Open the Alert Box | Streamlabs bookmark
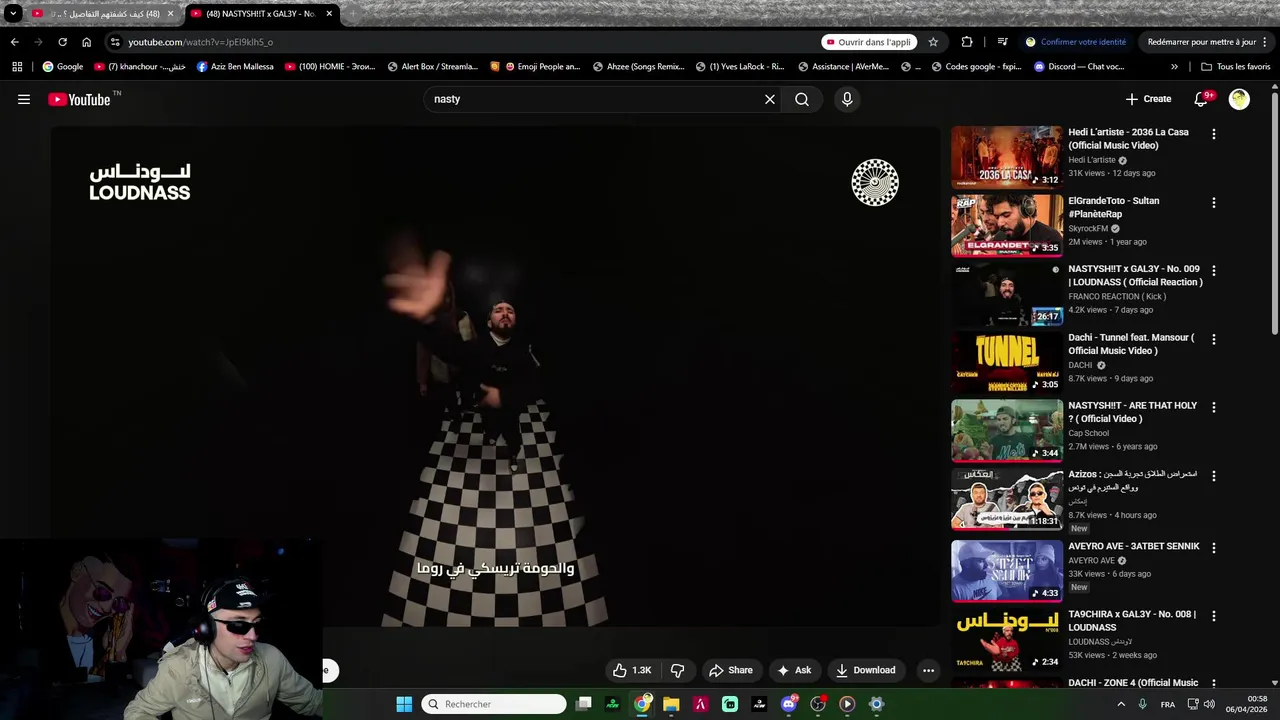Viewport: 1280px width, 720px height. tap(432, 67)
